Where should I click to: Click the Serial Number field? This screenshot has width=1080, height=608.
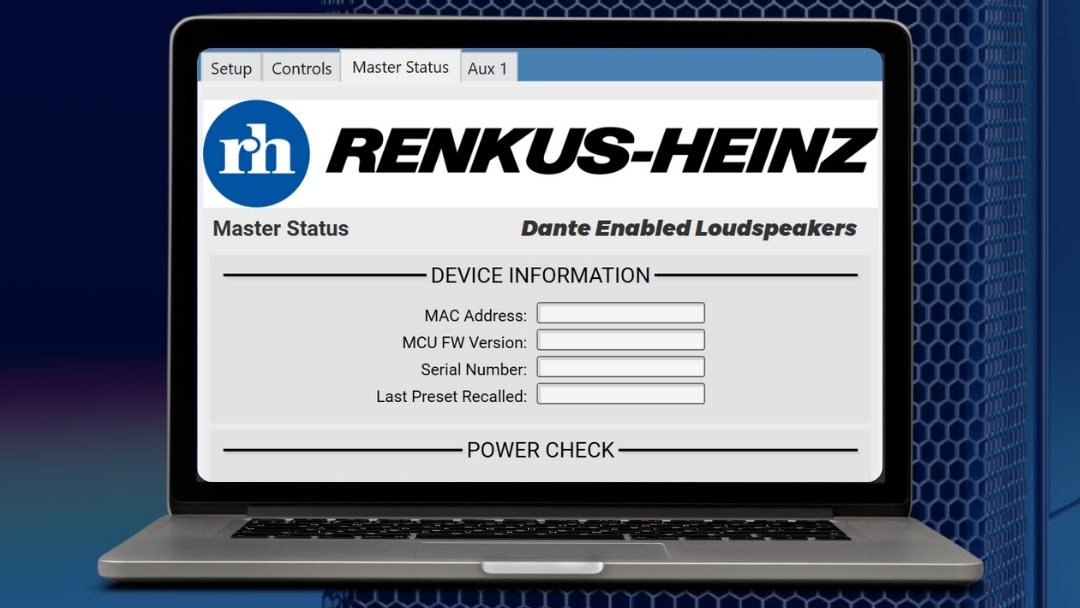pyautogui.click(x=621, y=366)
